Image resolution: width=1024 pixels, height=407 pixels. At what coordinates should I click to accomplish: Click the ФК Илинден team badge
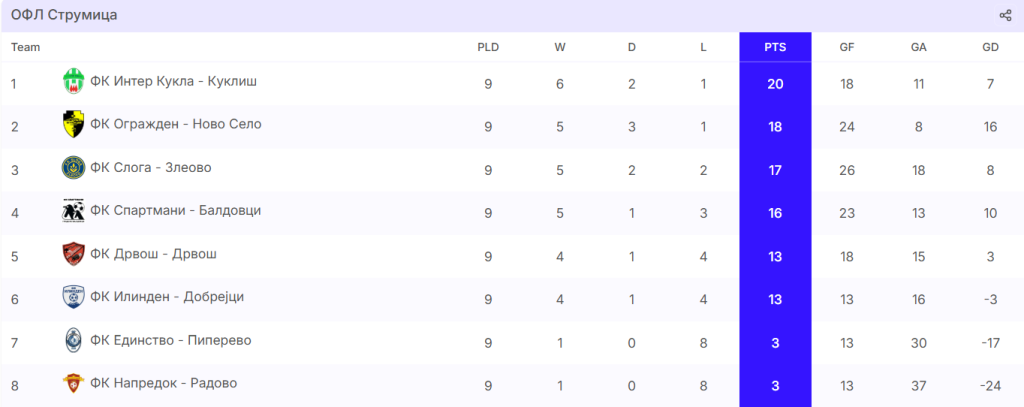pos(73,297)
